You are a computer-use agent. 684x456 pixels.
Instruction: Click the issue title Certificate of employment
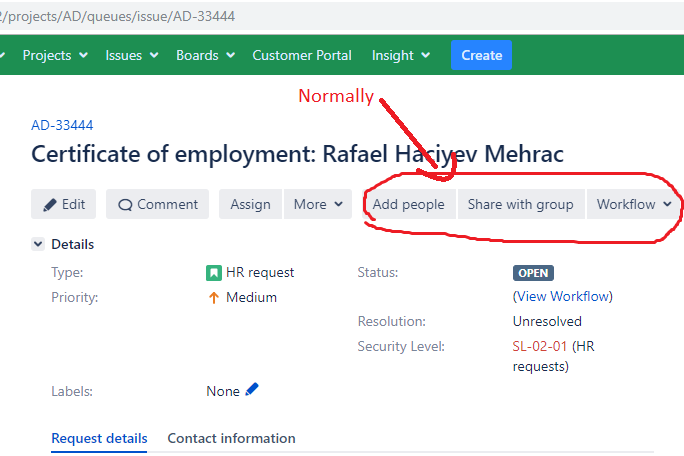tap(297, 154)
